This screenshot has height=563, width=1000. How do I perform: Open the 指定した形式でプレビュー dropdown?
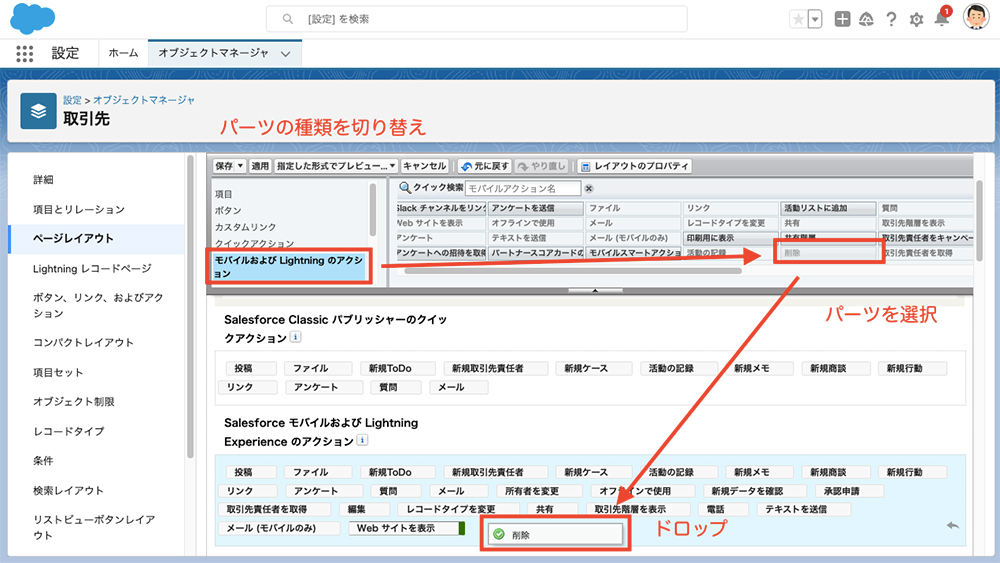pyautogui.click(x=336, y=166)
